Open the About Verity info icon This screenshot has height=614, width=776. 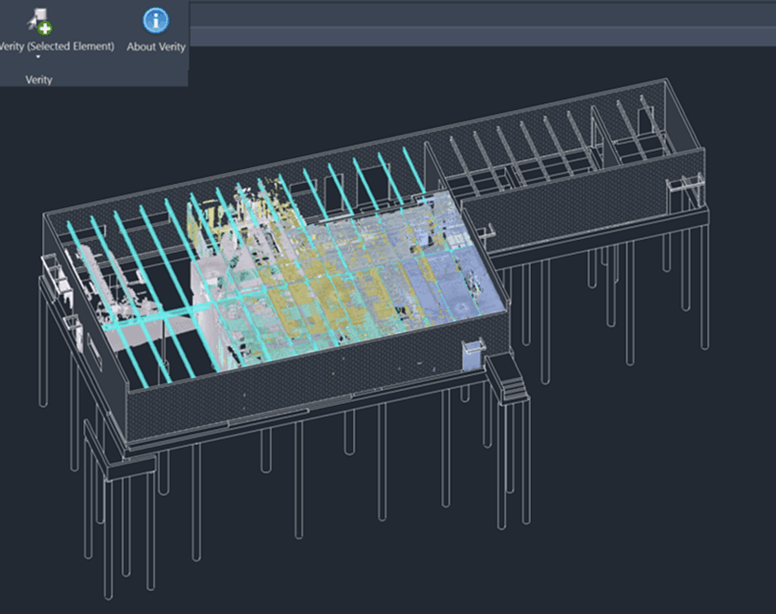(x=156, y=21)
